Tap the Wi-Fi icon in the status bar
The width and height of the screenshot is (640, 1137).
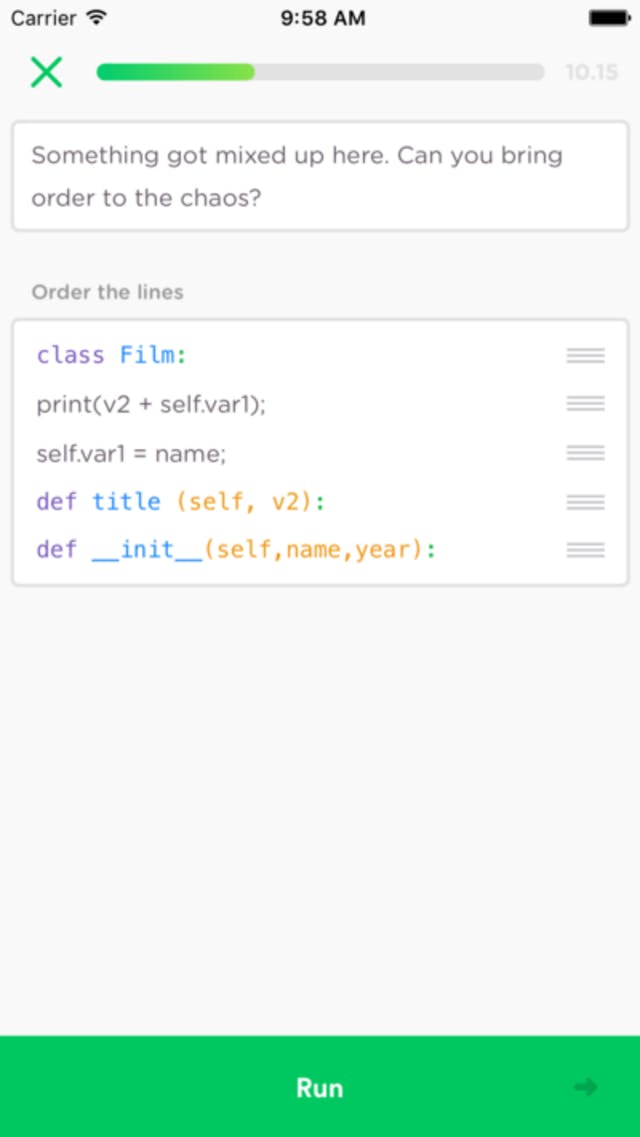[x=96, y=18]
